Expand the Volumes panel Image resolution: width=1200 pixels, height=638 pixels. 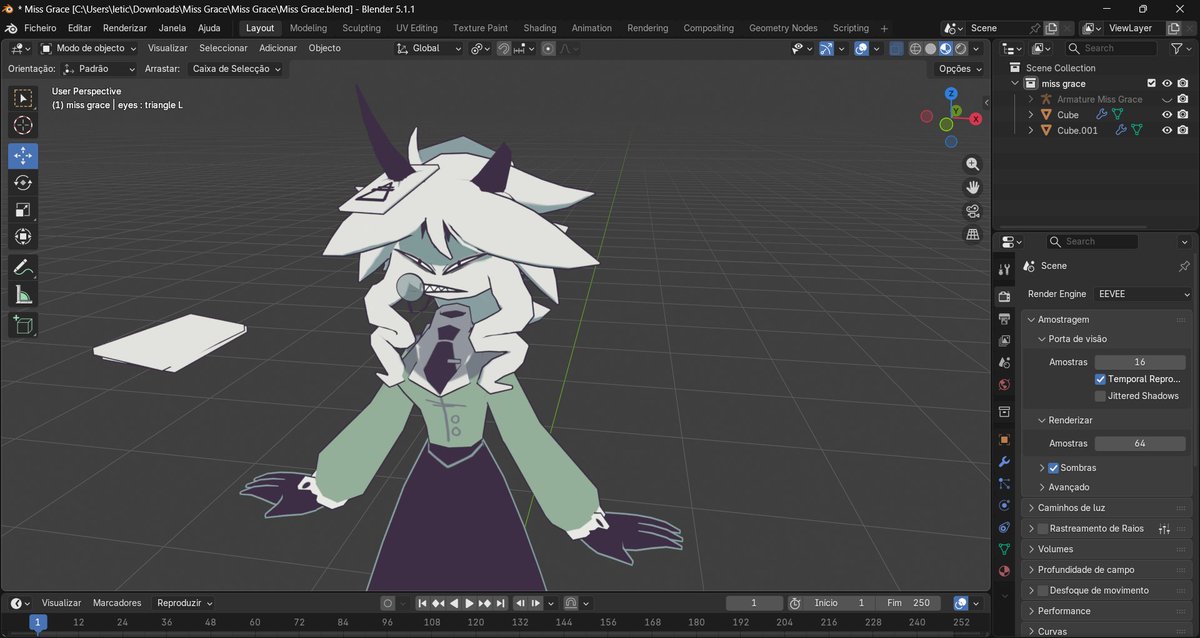click(x=1107, y=549)
